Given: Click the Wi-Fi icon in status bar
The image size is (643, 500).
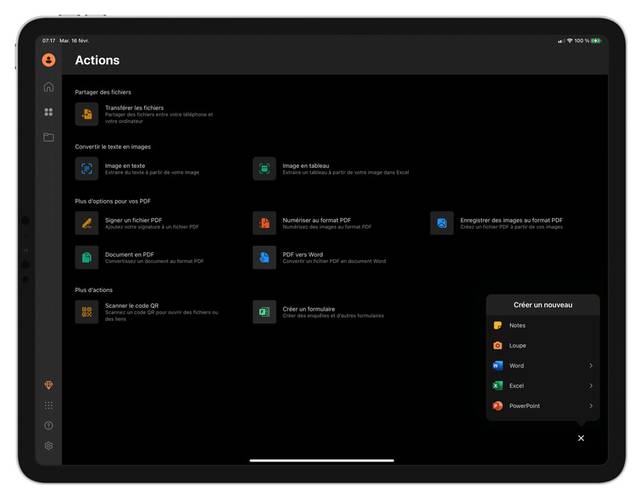Looking at the screenshot, I should pos(570,41).
